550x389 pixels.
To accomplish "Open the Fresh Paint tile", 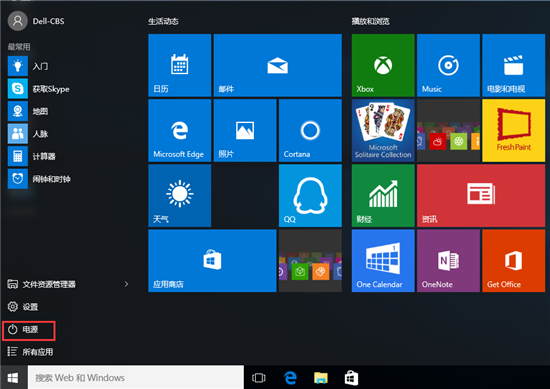I will (x=514, y=130).
